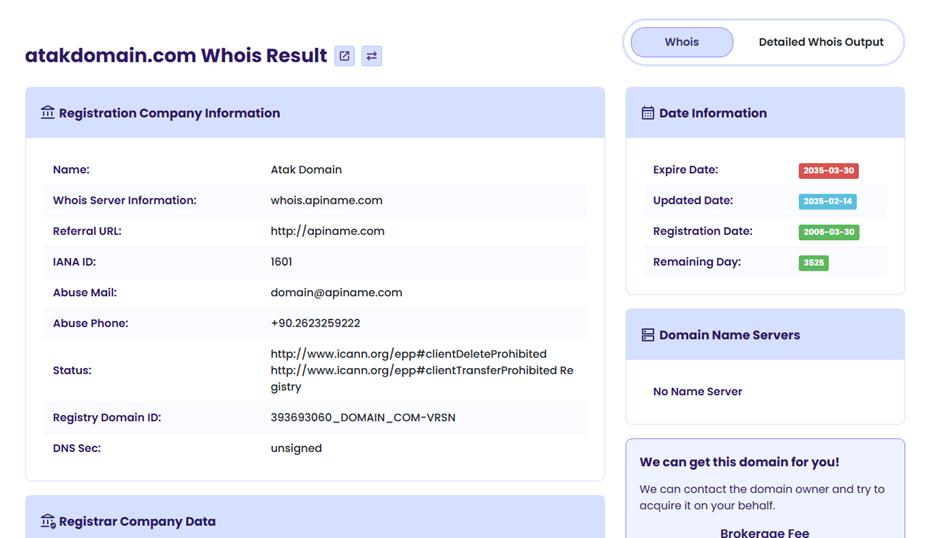Click the No Name Server text

pos(697,392)
